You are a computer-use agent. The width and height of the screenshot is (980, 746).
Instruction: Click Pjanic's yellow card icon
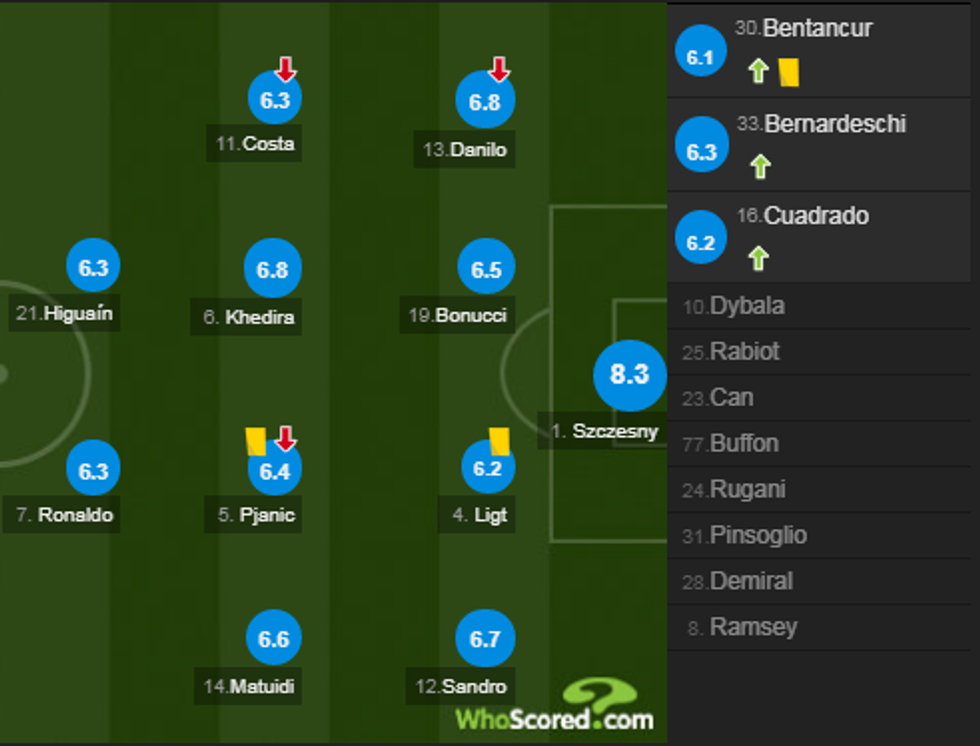pyautogui.click(x=254, y=440)
